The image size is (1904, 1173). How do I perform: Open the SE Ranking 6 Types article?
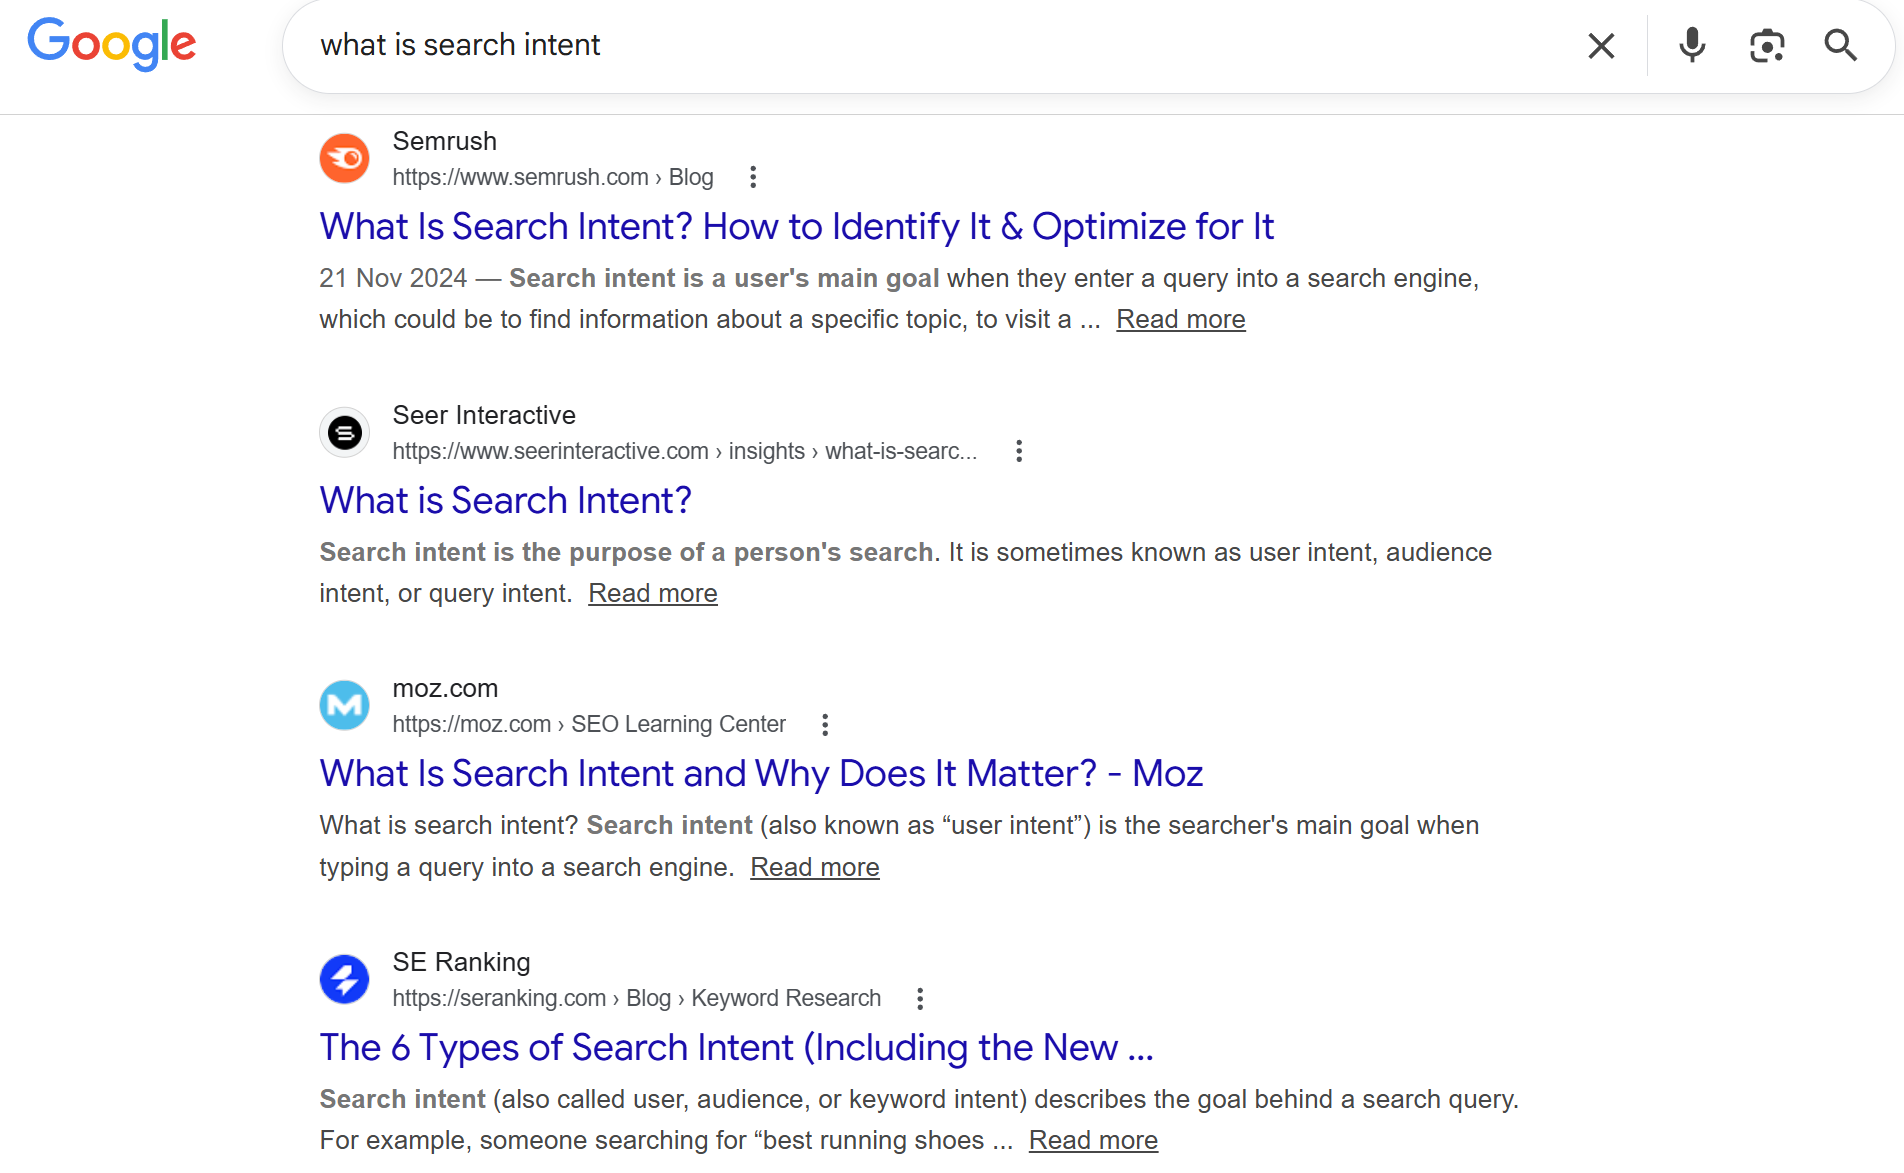(736, 1047)
